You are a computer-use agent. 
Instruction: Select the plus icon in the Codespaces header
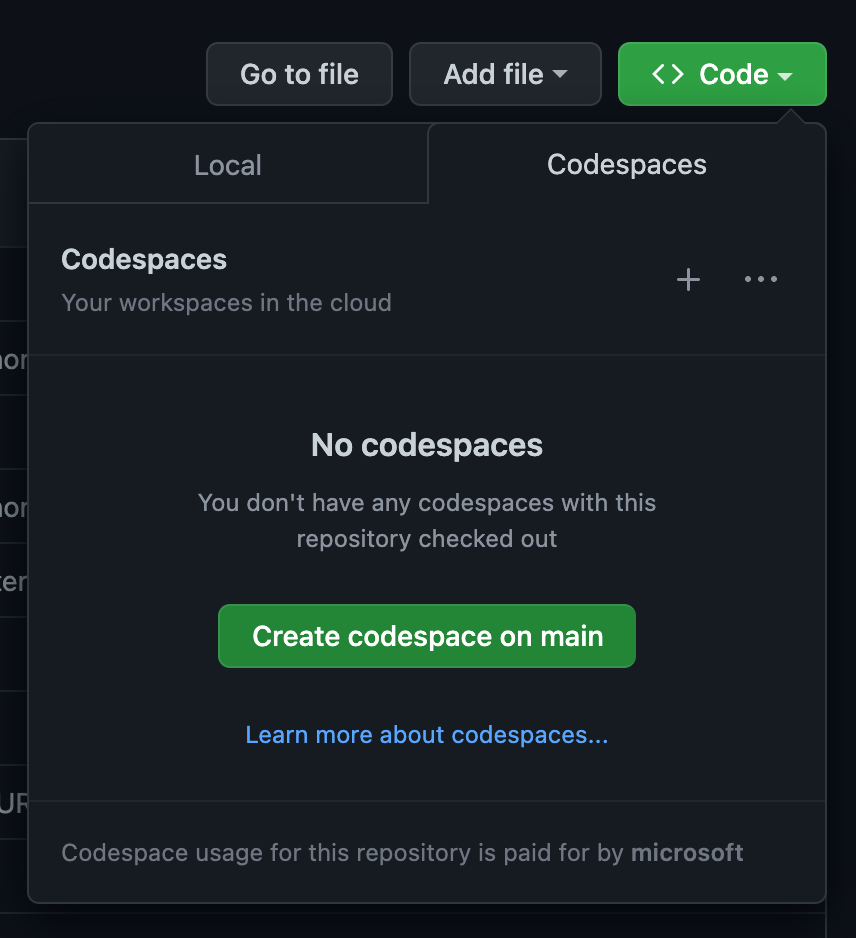pos(688,280)
